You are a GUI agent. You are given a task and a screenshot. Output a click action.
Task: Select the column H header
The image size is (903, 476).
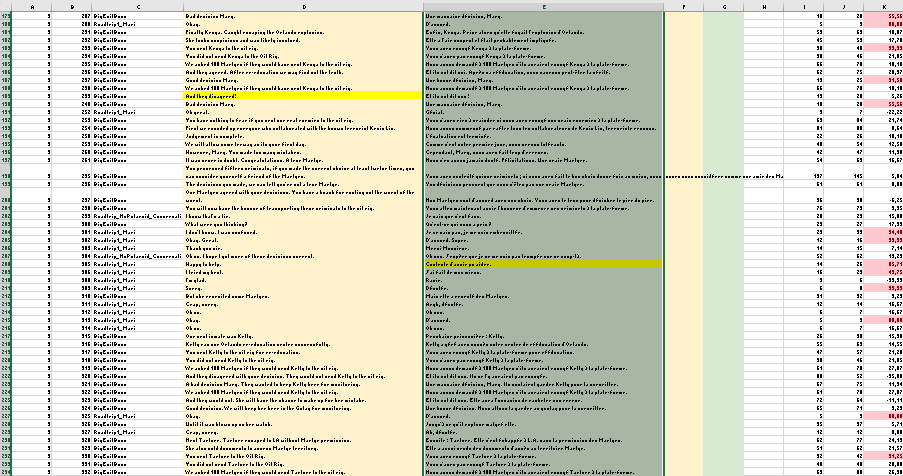point(764,7)
